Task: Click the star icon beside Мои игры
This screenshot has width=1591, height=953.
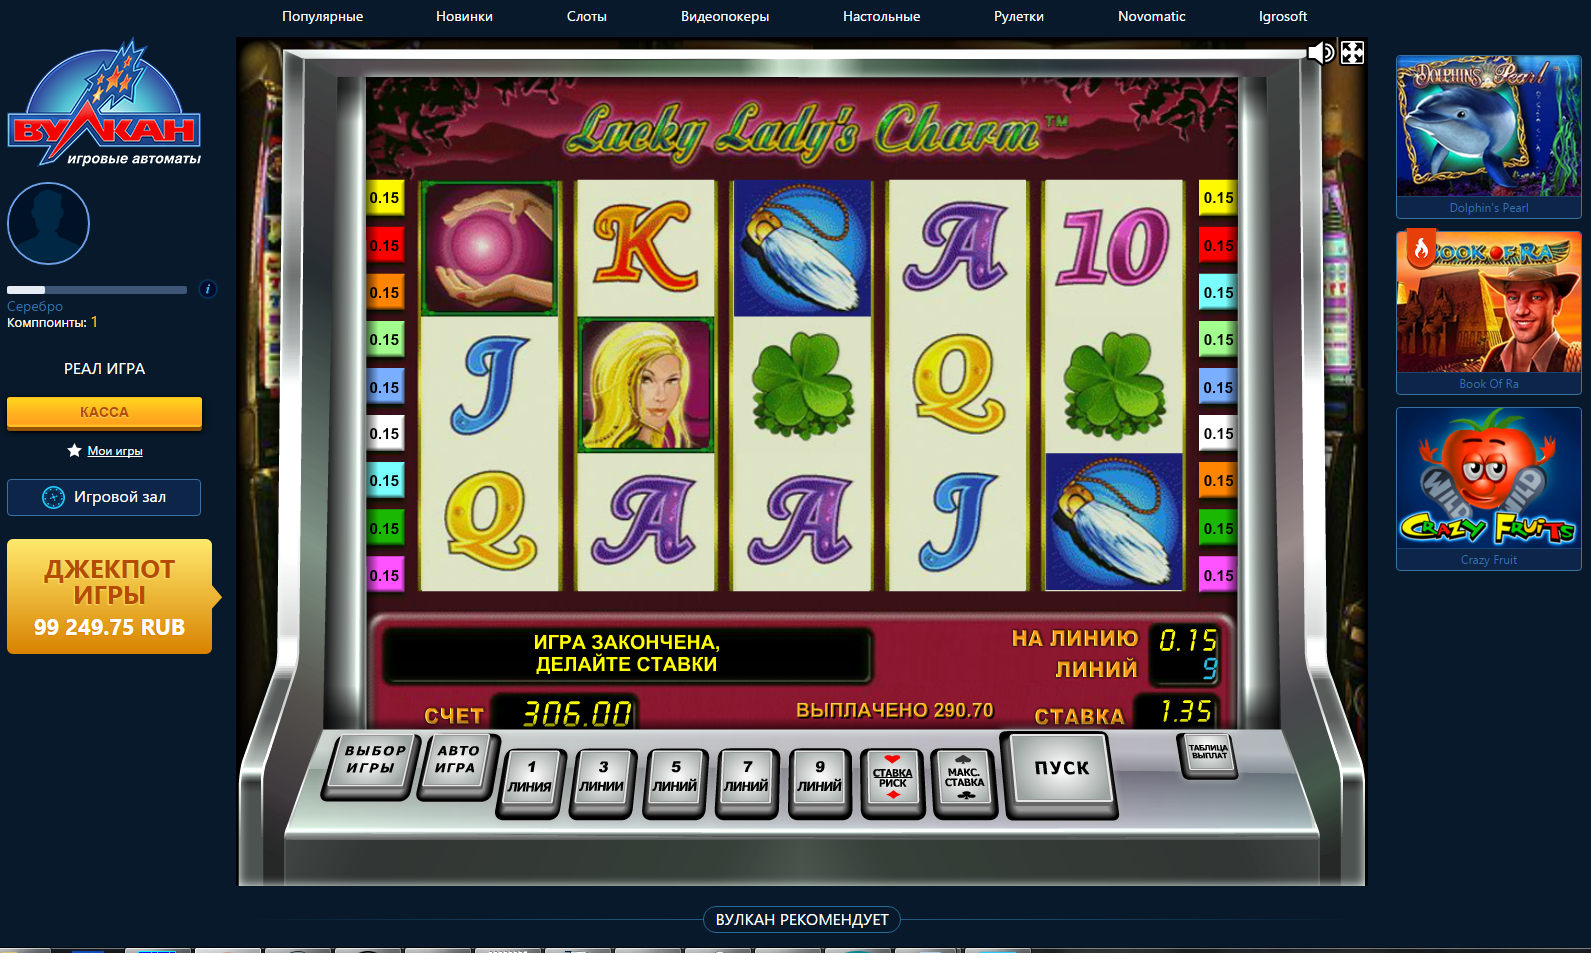Action: pos(74,451)
